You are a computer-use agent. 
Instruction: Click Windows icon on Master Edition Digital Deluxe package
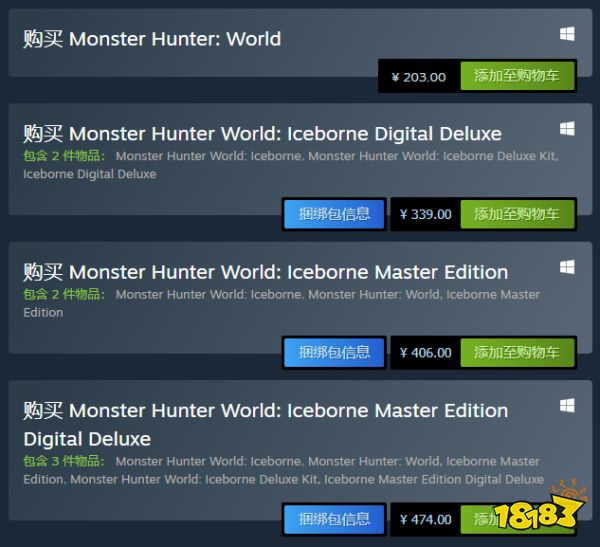click(567, 405)
